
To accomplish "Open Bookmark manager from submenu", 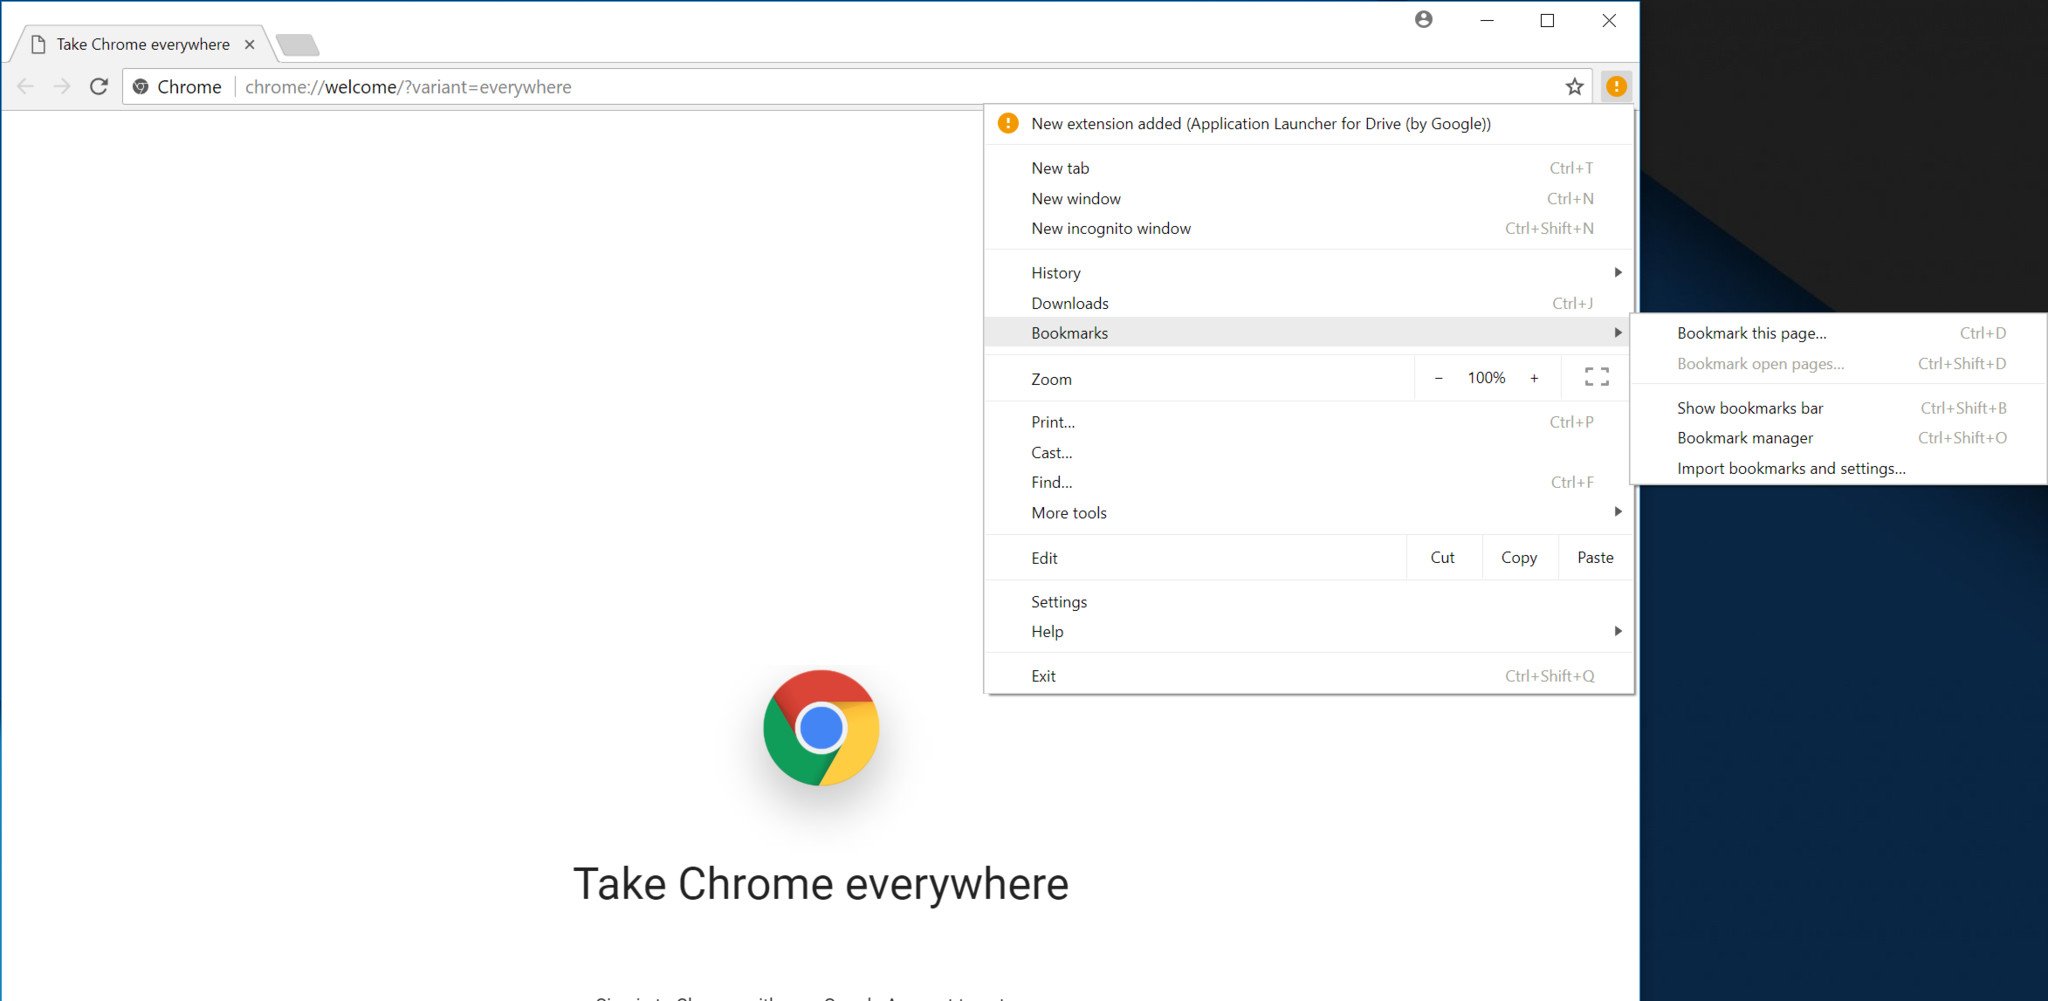I will tap(1840, 438).
